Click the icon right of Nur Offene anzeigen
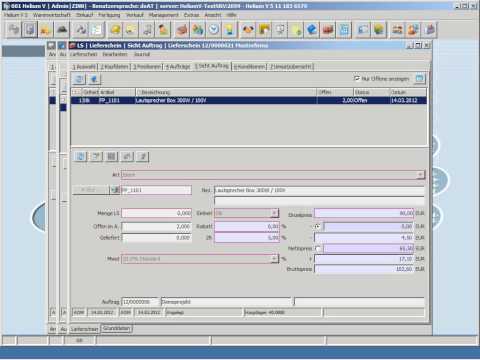480x360 pixels. [419, 79]
